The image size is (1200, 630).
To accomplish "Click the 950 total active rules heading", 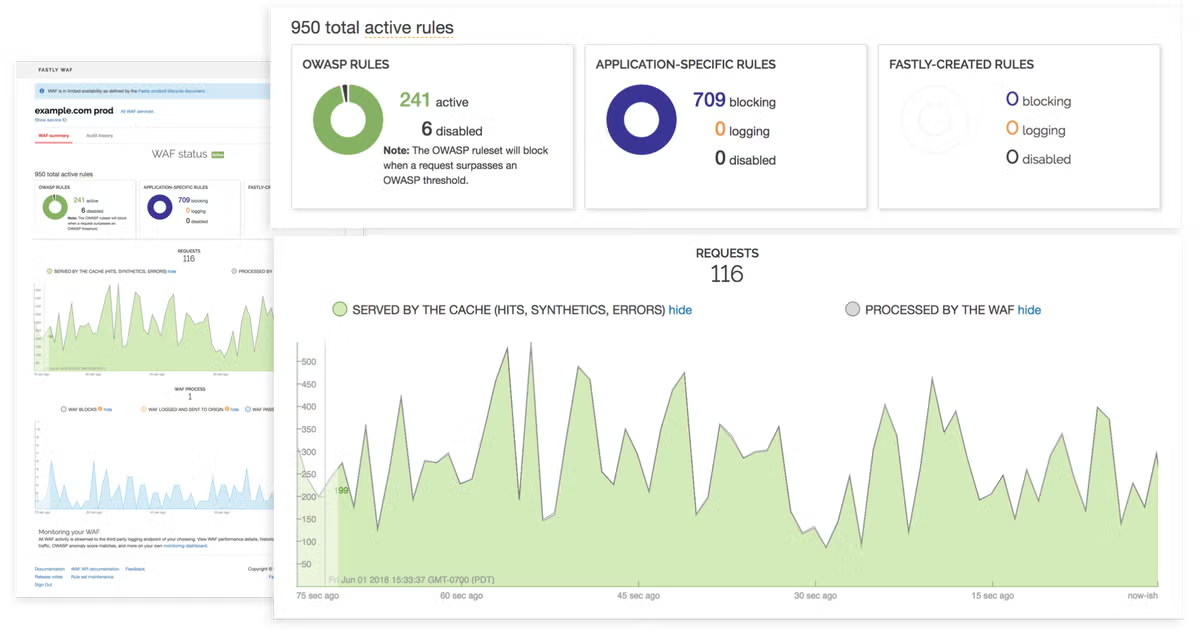I will (372, 27).
